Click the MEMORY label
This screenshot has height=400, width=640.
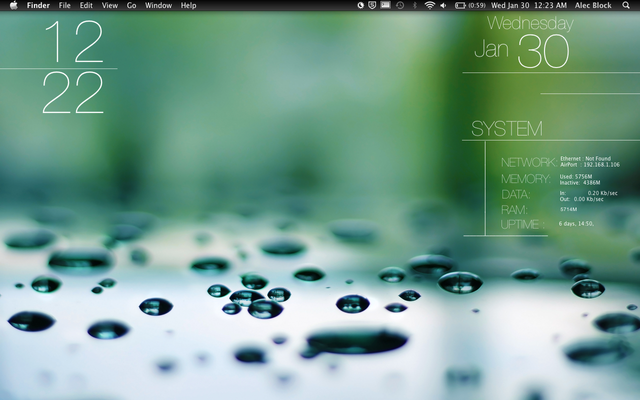[526, 179]
